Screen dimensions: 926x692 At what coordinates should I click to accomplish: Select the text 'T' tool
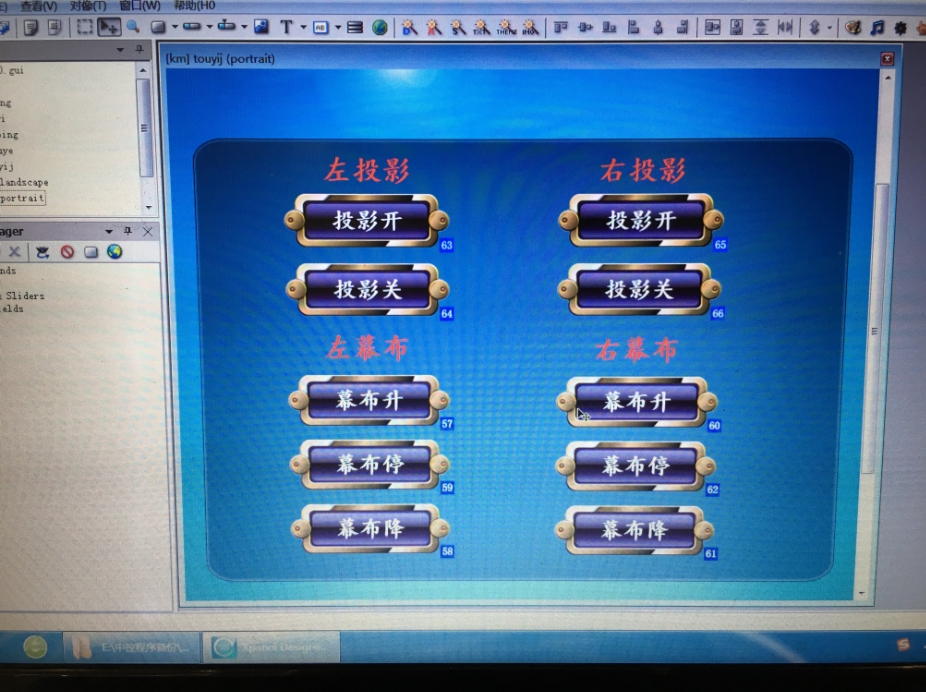[286, 27]
